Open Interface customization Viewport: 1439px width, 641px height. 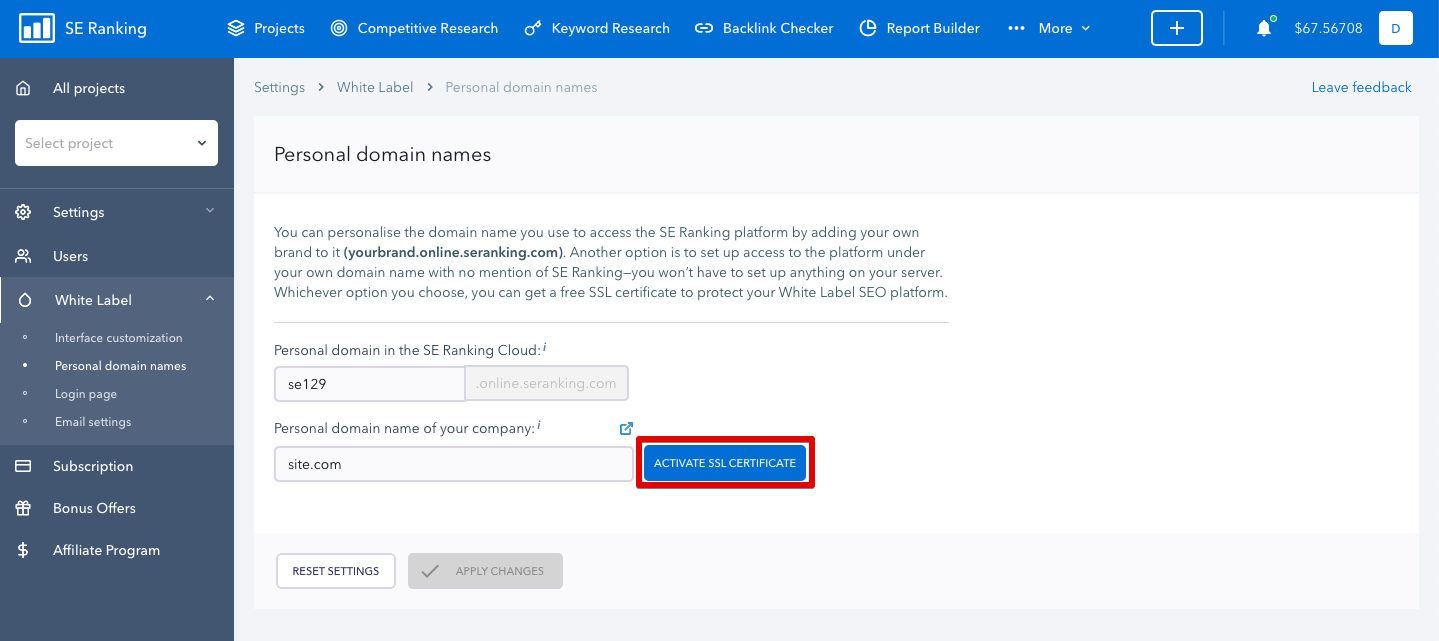coord(118,338)
